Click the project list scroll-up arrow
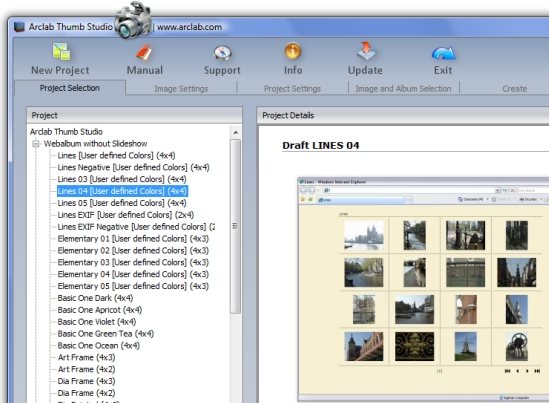The image size is (549, 403). click(x=236, y=132)
